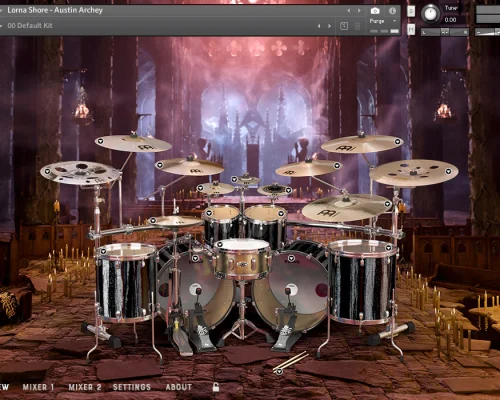Open the left kick drum selector arrow
This screenshot has height=400, width=500.
point(195,258)
